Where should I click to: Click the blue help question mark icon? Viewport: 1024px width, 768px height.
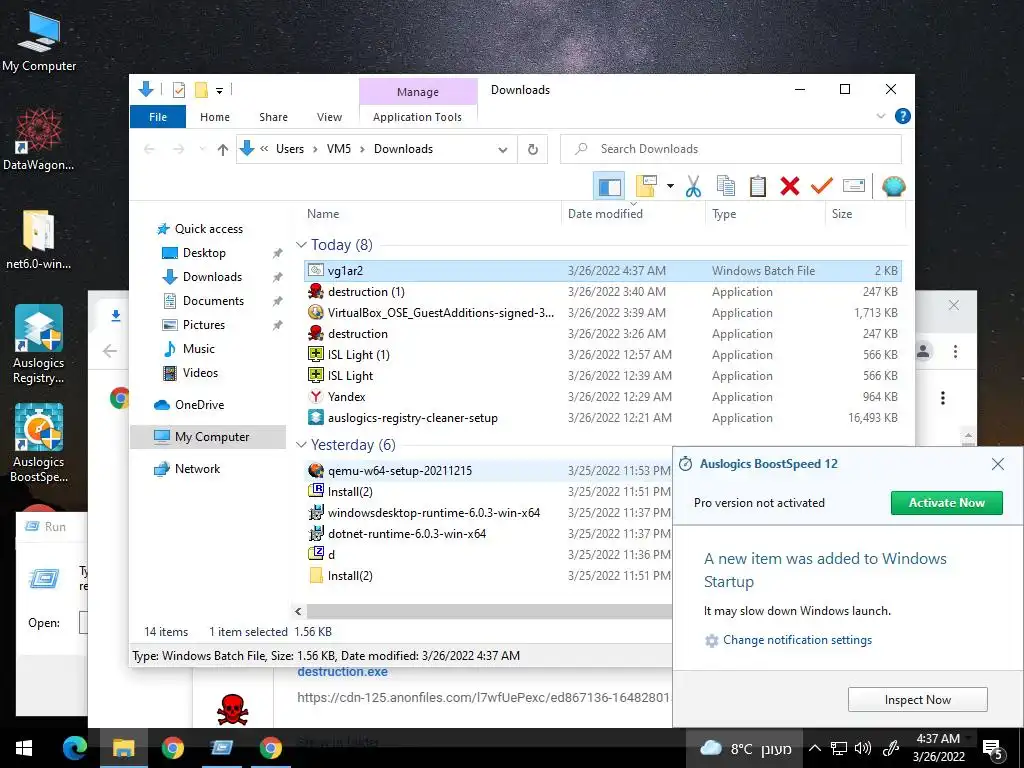point(903,116)
